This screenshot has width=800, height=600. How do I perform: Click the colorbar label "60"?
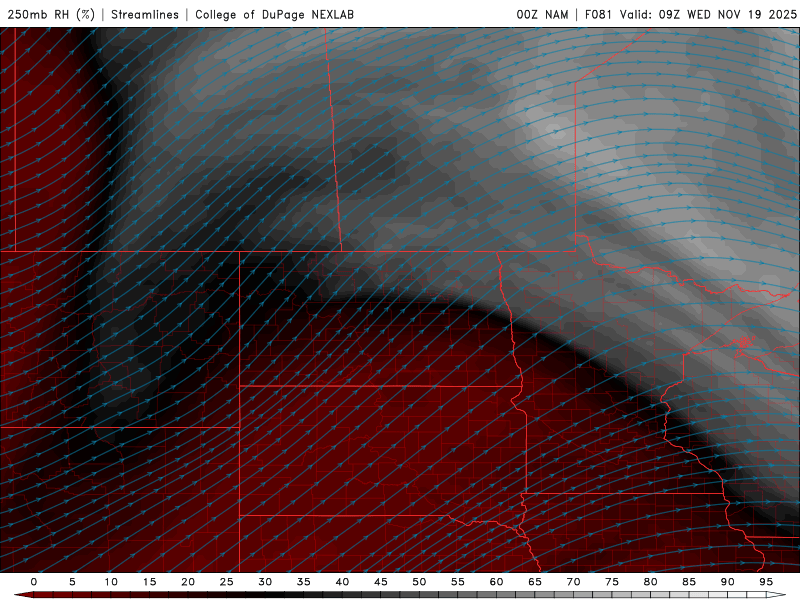[496, 582]
